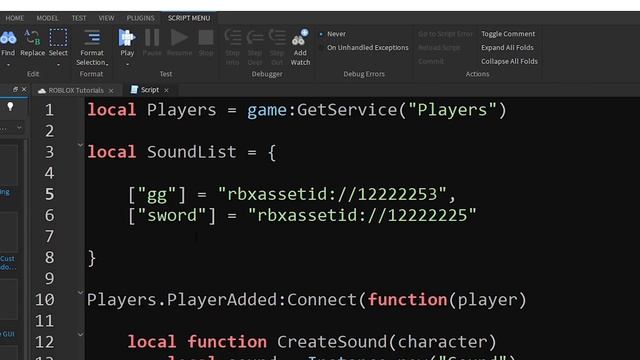The image size is (640, 360).
Task: Click the PlayerAdded text on line 10
Action: pos(222,300)
